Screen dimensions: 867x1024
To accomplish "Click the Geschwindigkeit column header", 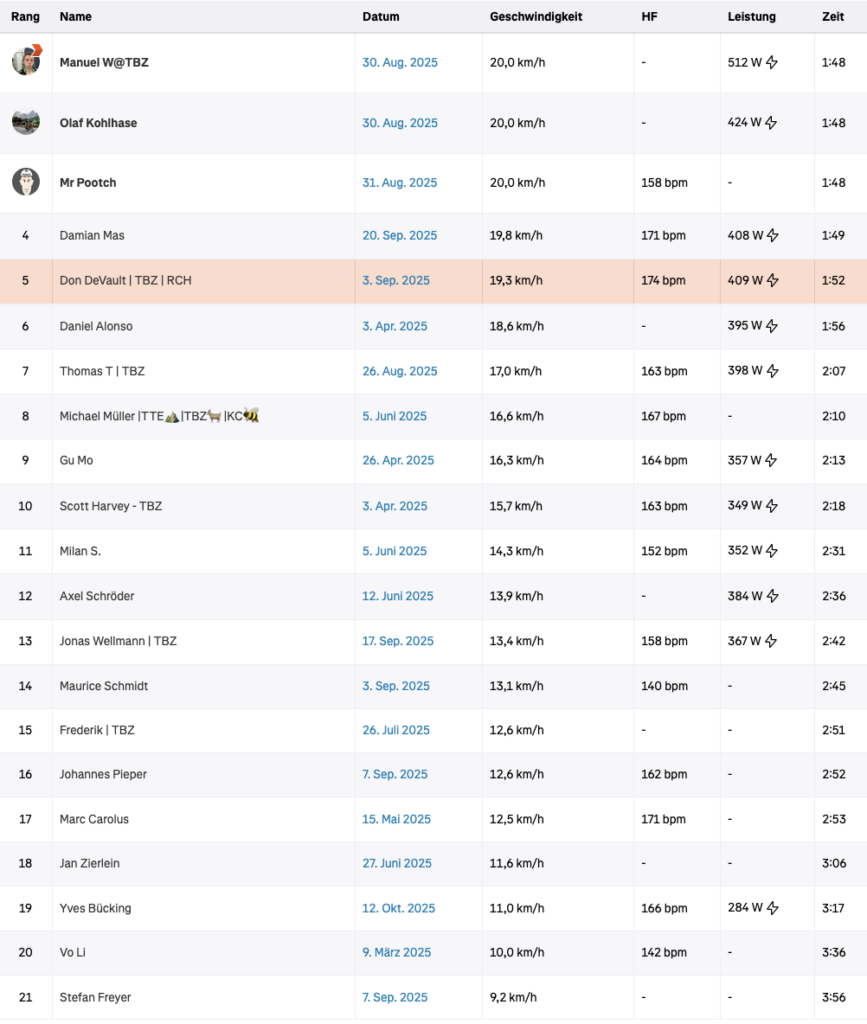I will pos(536,17).
